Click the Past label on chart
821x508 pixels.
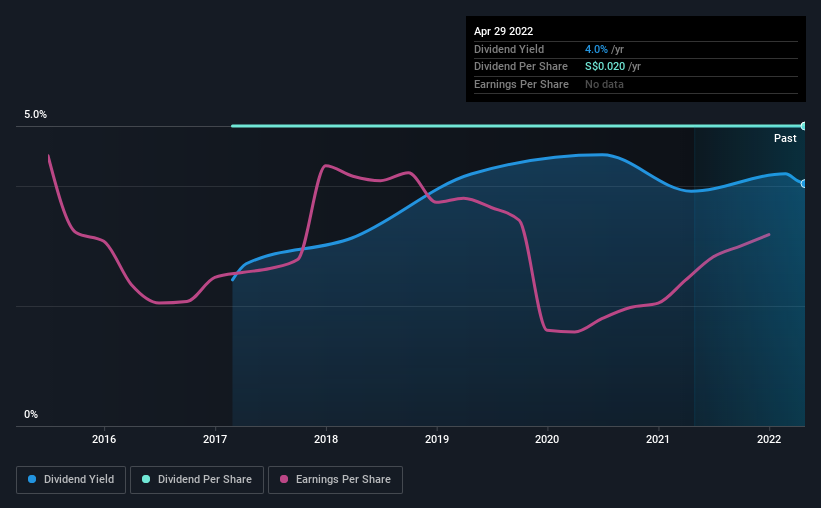785,138
